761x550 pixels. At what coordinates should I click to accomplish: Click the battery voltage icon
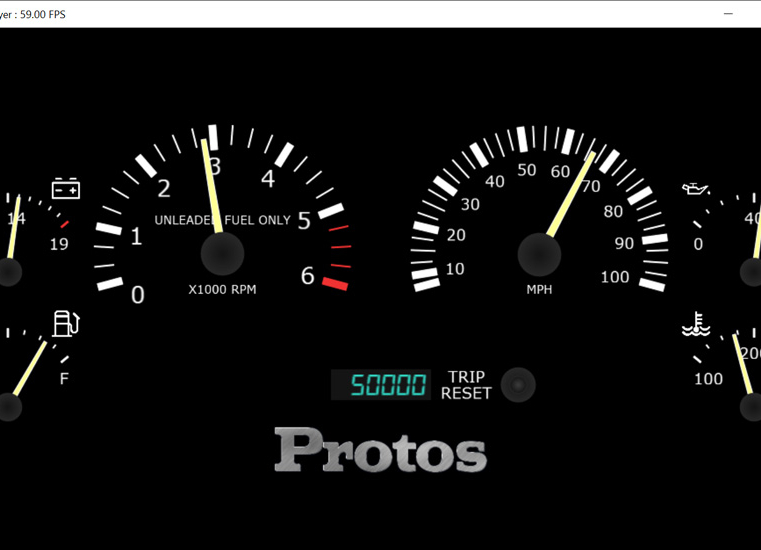point(66,188)
